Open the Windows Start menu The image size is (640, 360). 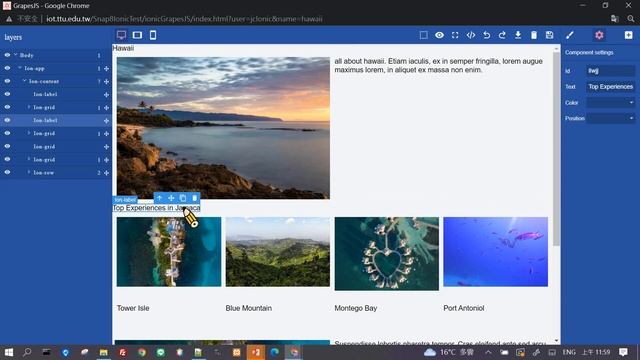coord(9,352)
